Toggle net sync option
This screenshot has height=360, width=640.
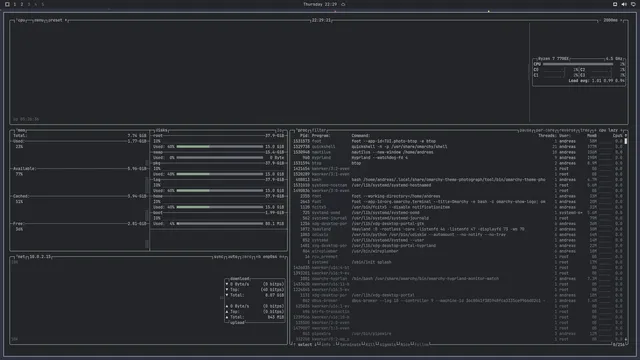(218, 257)
